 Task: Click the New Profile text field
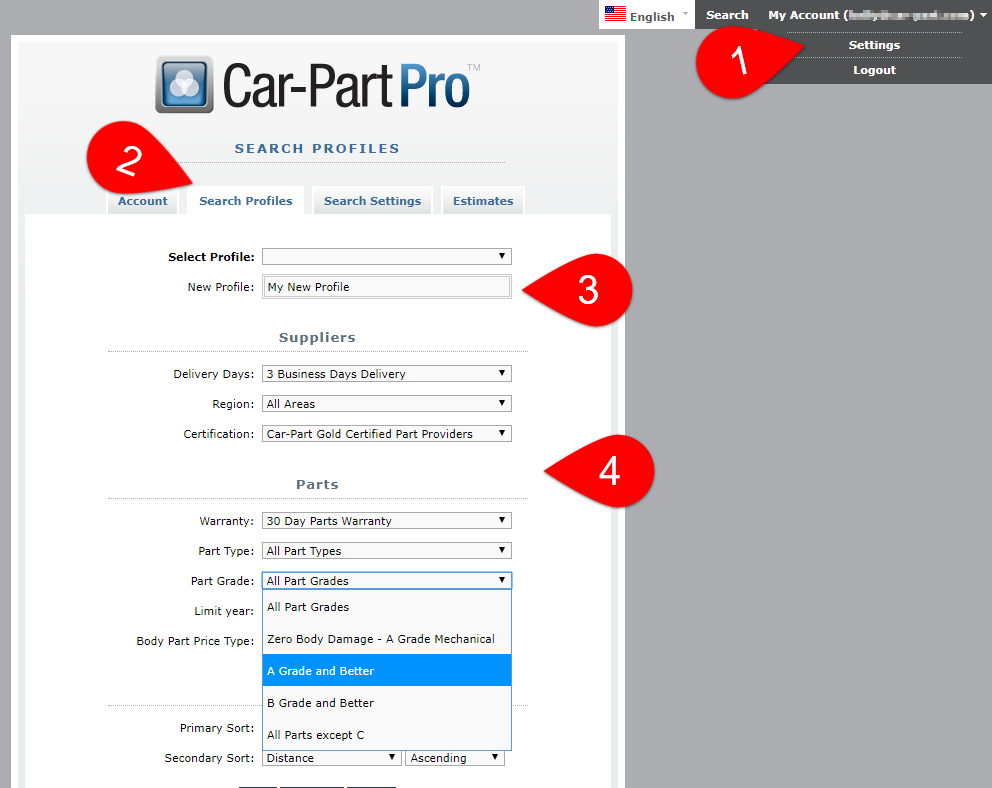coord(387,286)
